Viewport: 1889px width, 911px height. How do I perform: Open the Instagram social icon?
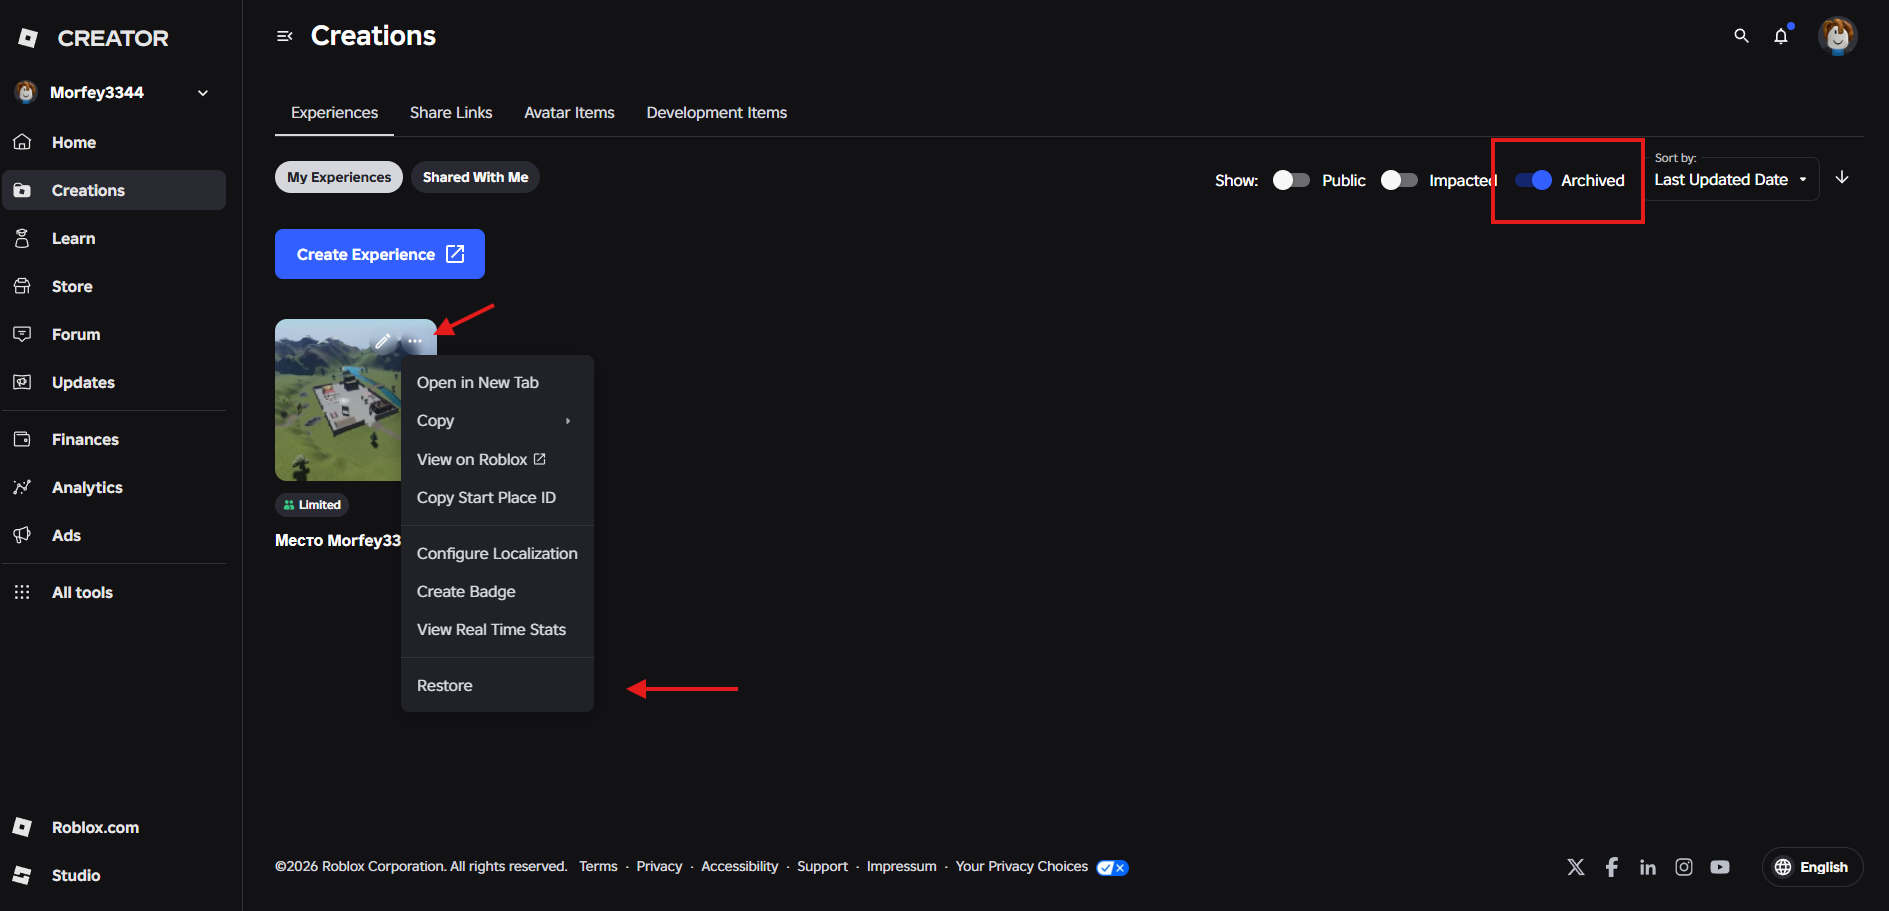tap(1684, 867)
